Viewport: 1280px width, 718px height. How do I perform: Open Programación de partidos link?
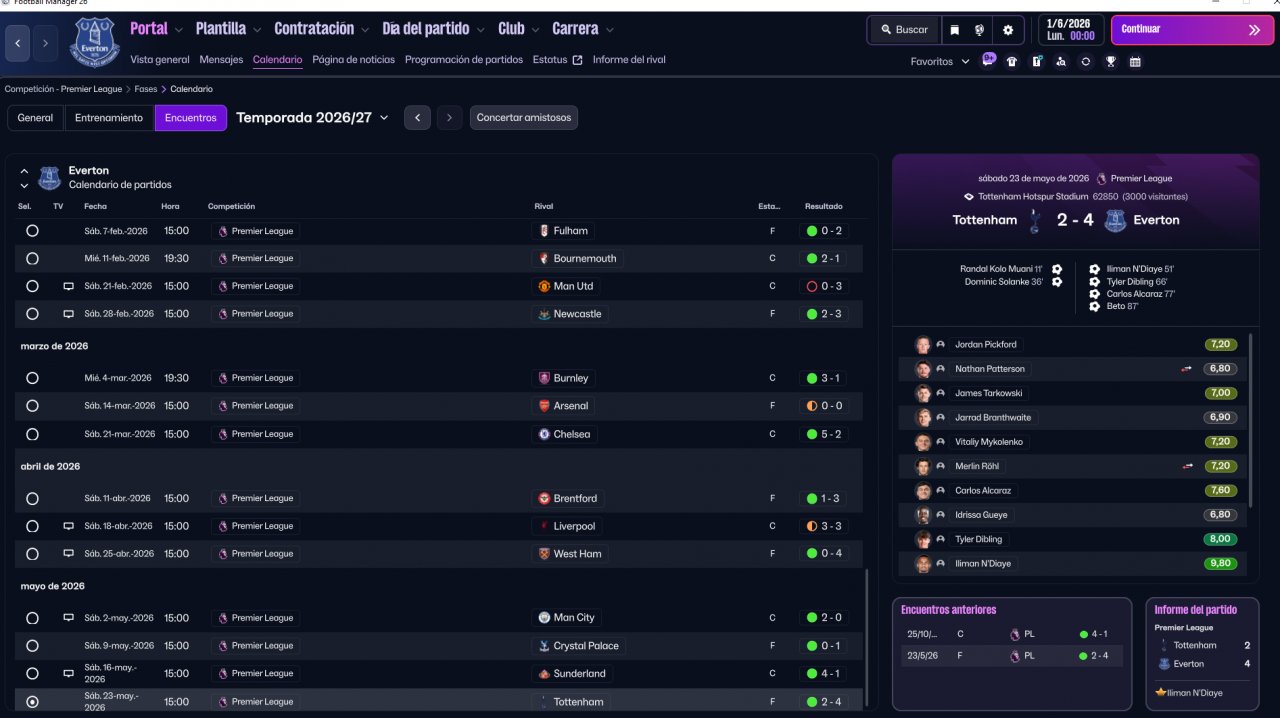click(x=464, y=60)
